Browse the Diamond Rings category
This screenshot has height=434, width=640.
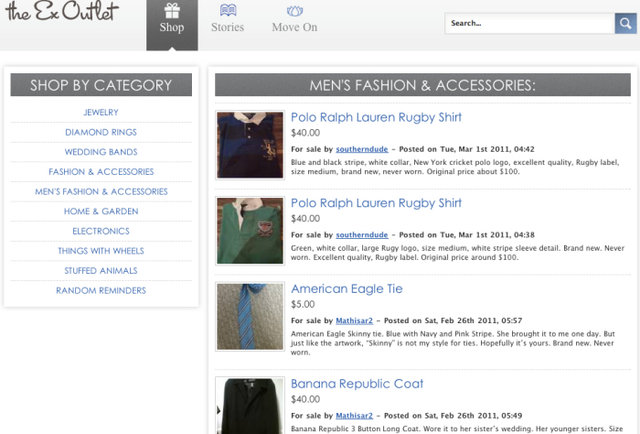pos(101,132)
